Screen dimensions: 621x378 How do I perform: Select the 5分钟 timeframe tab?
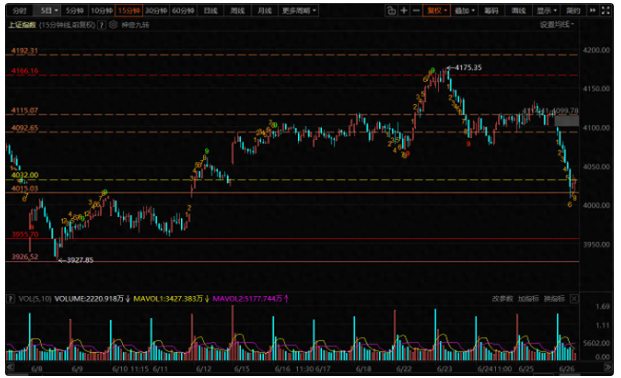74,11
